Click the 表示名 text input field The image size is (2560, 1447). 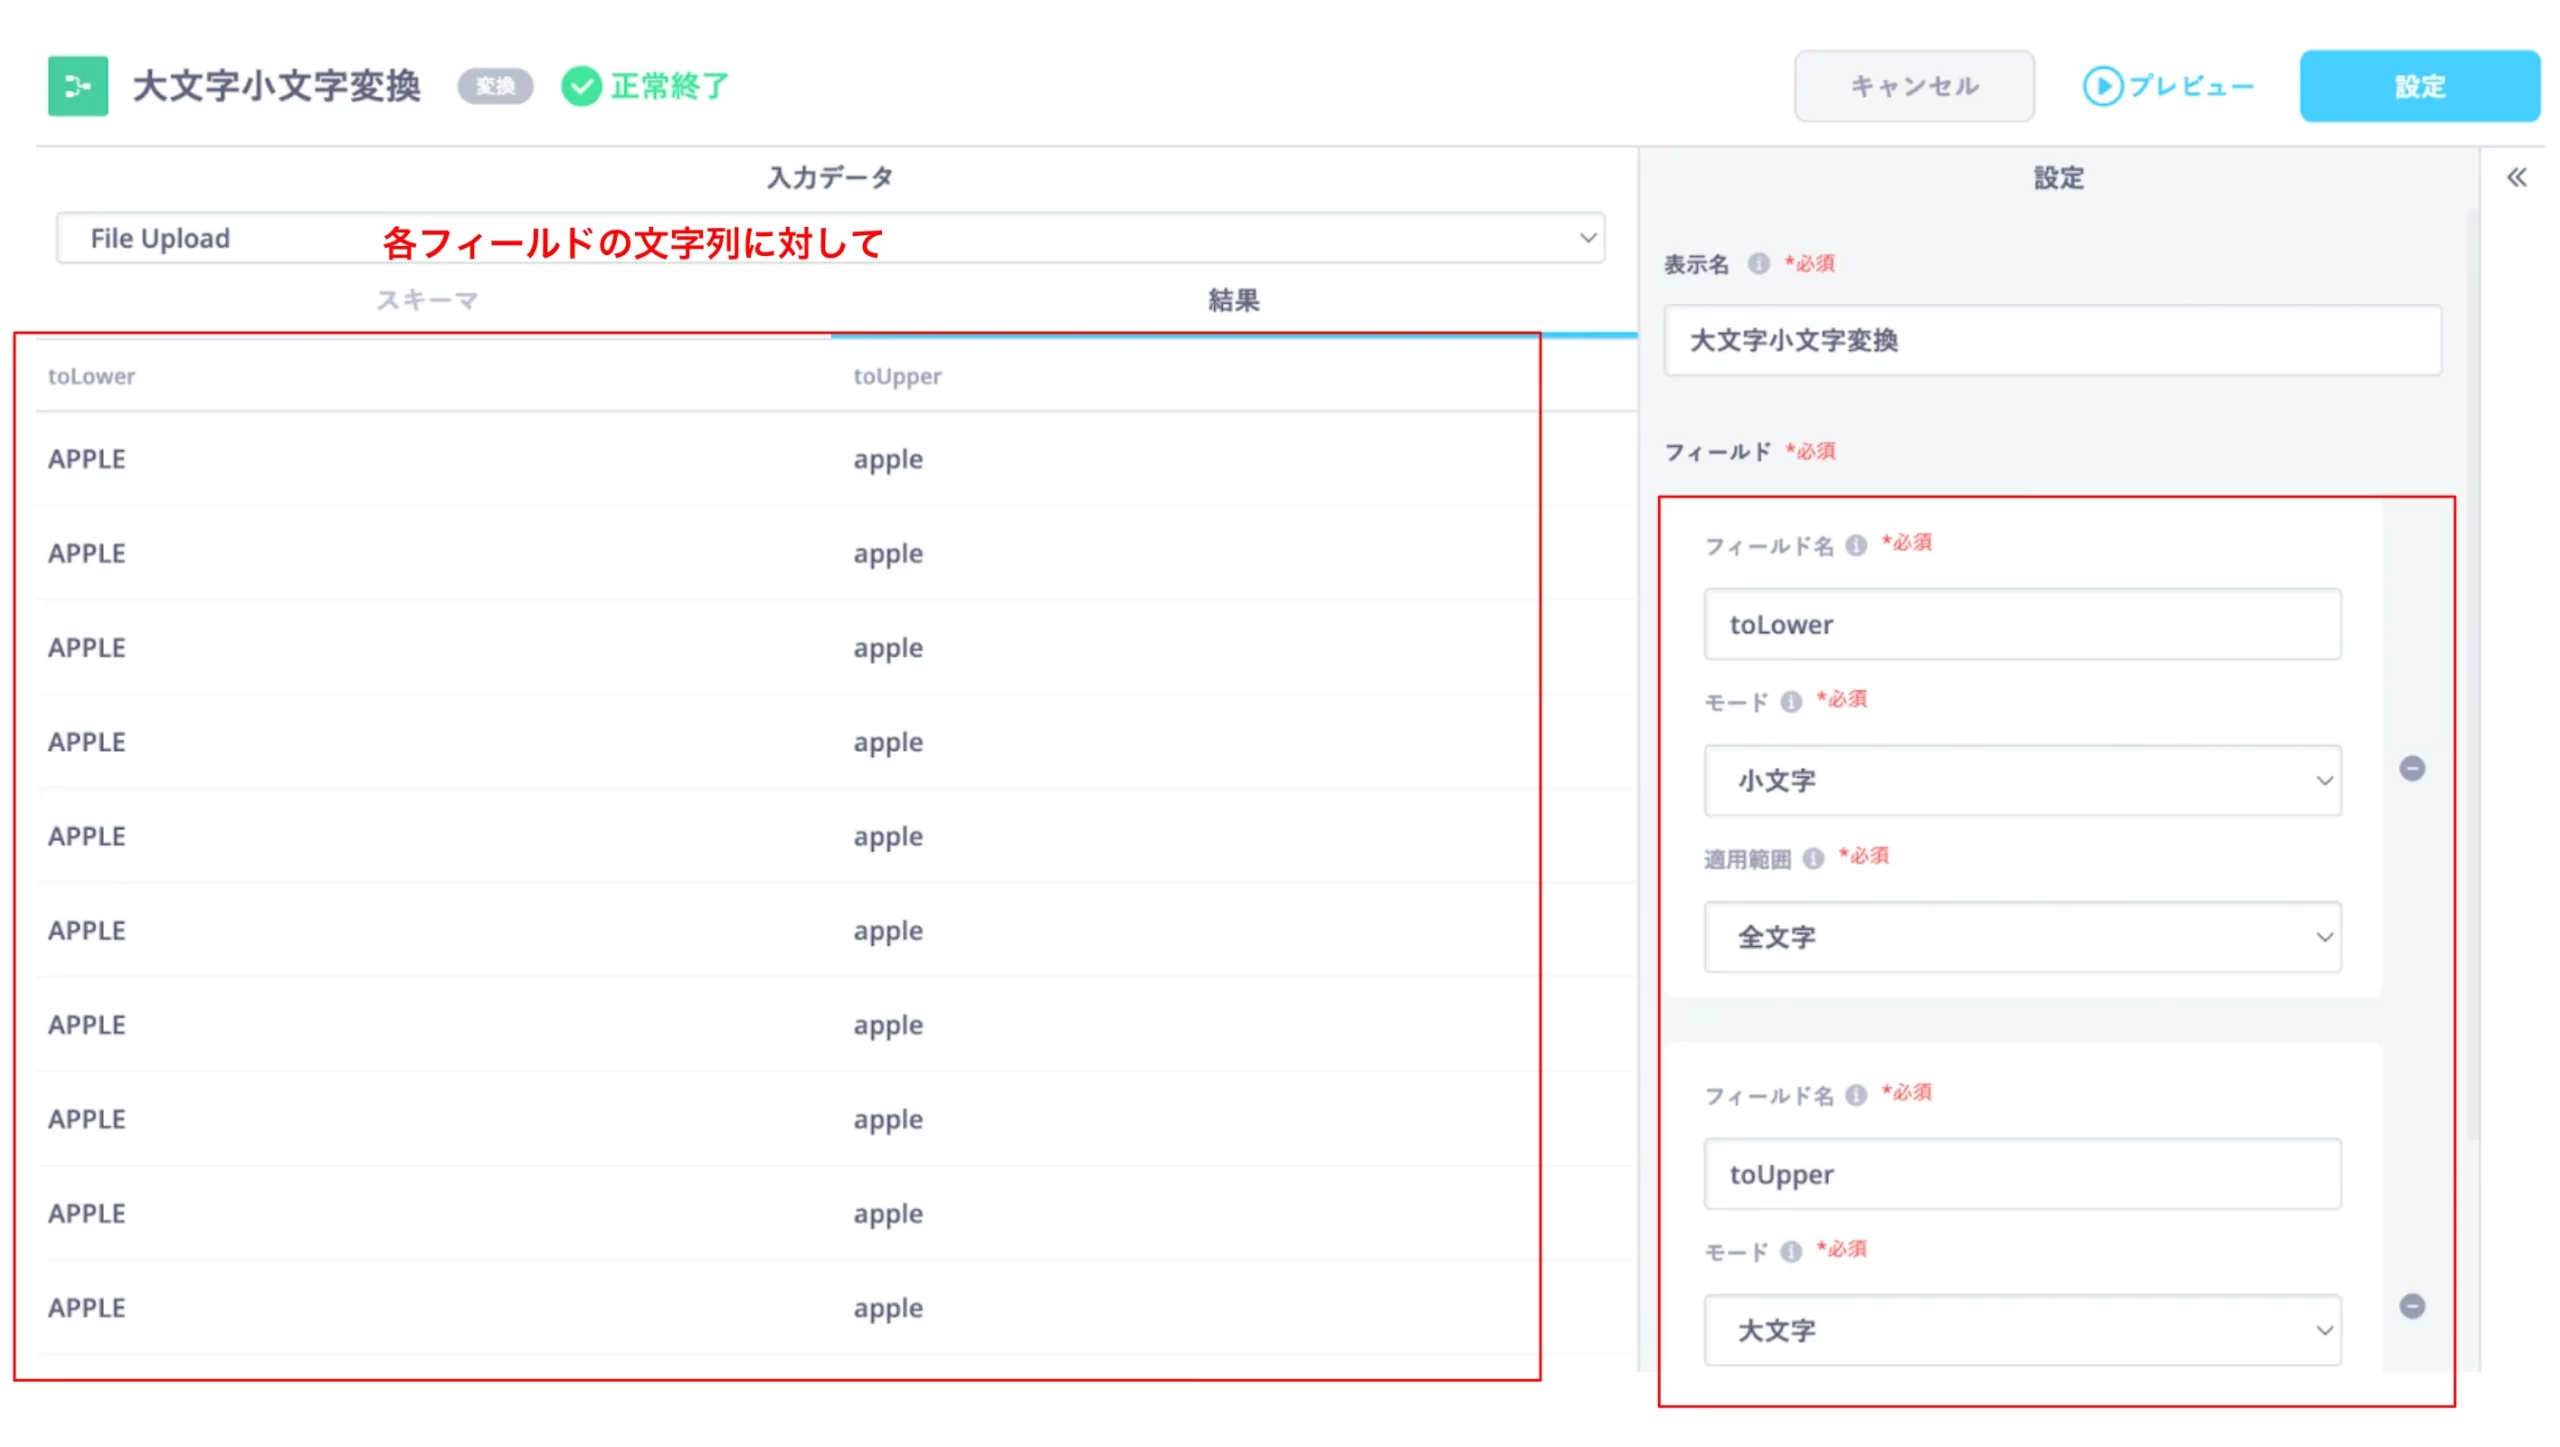tap(2052, 340)
